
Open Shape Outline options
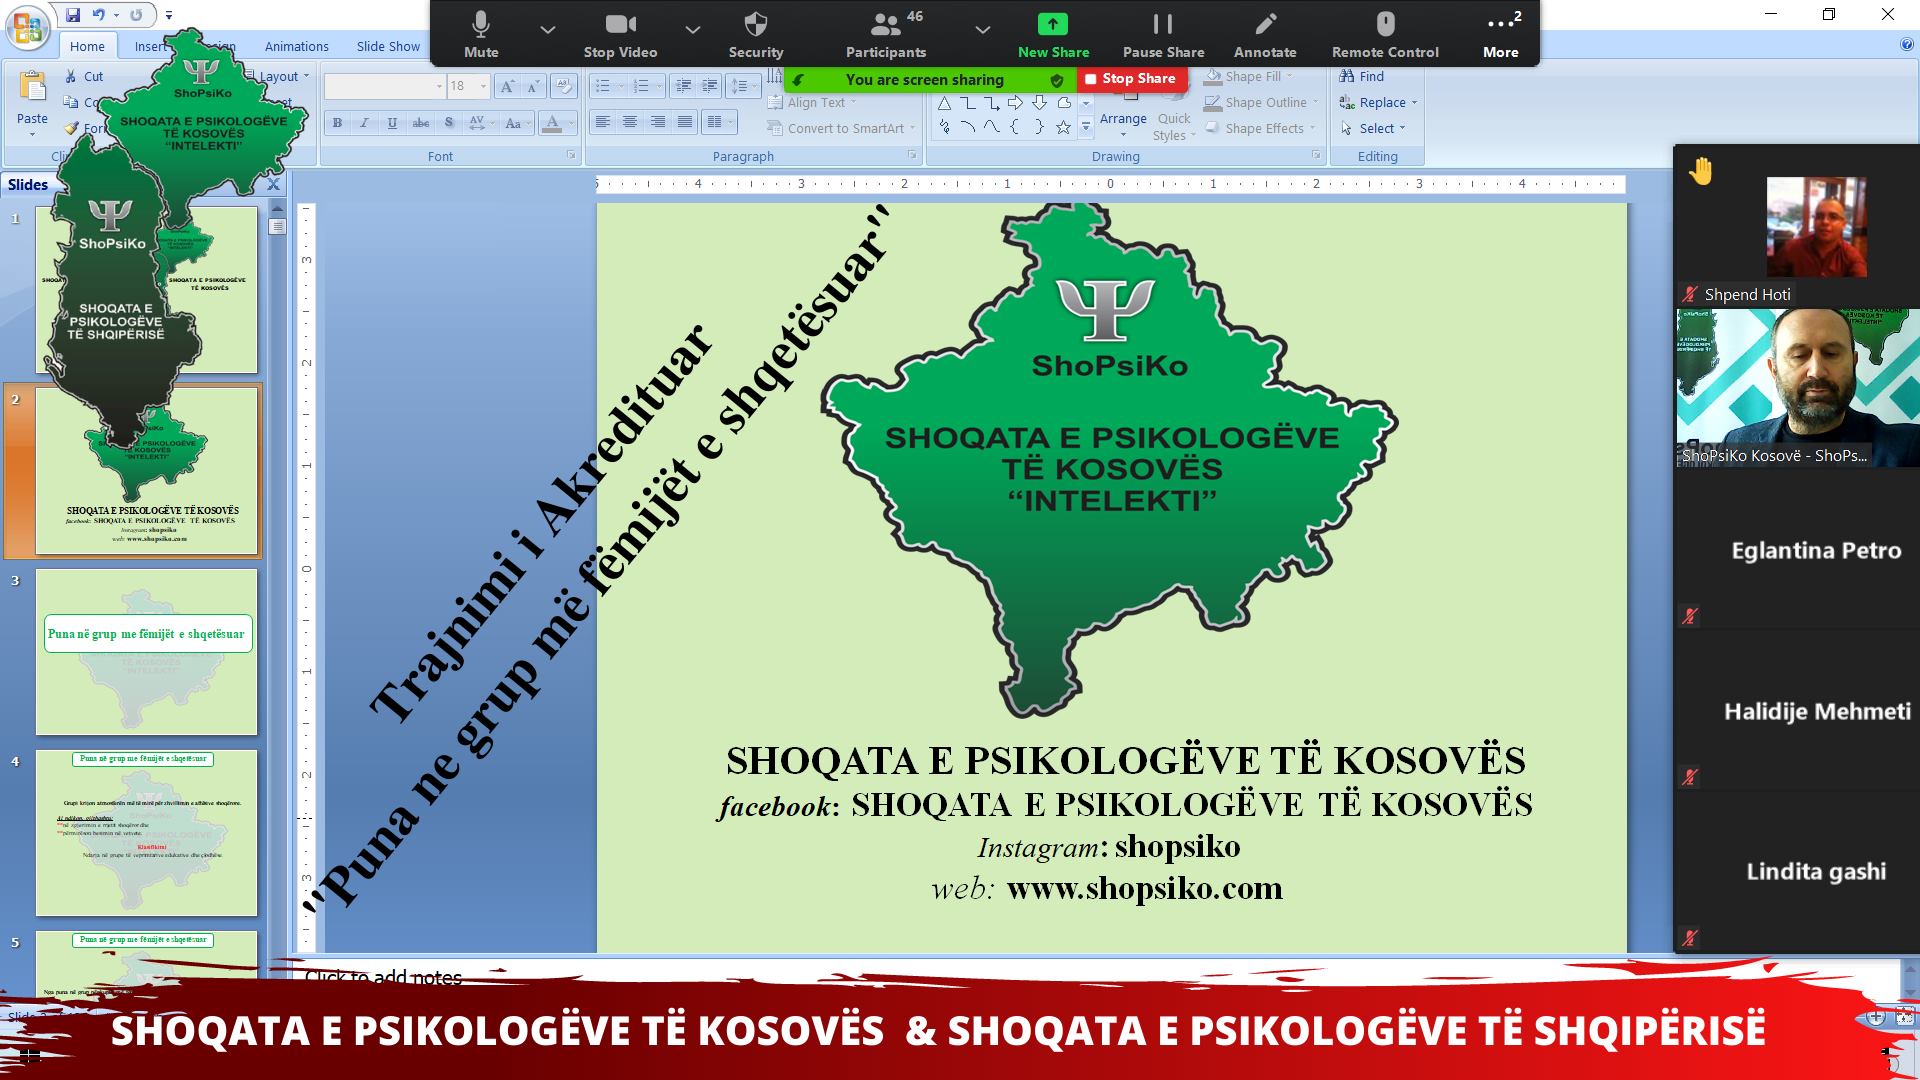tap(1261, 102)
